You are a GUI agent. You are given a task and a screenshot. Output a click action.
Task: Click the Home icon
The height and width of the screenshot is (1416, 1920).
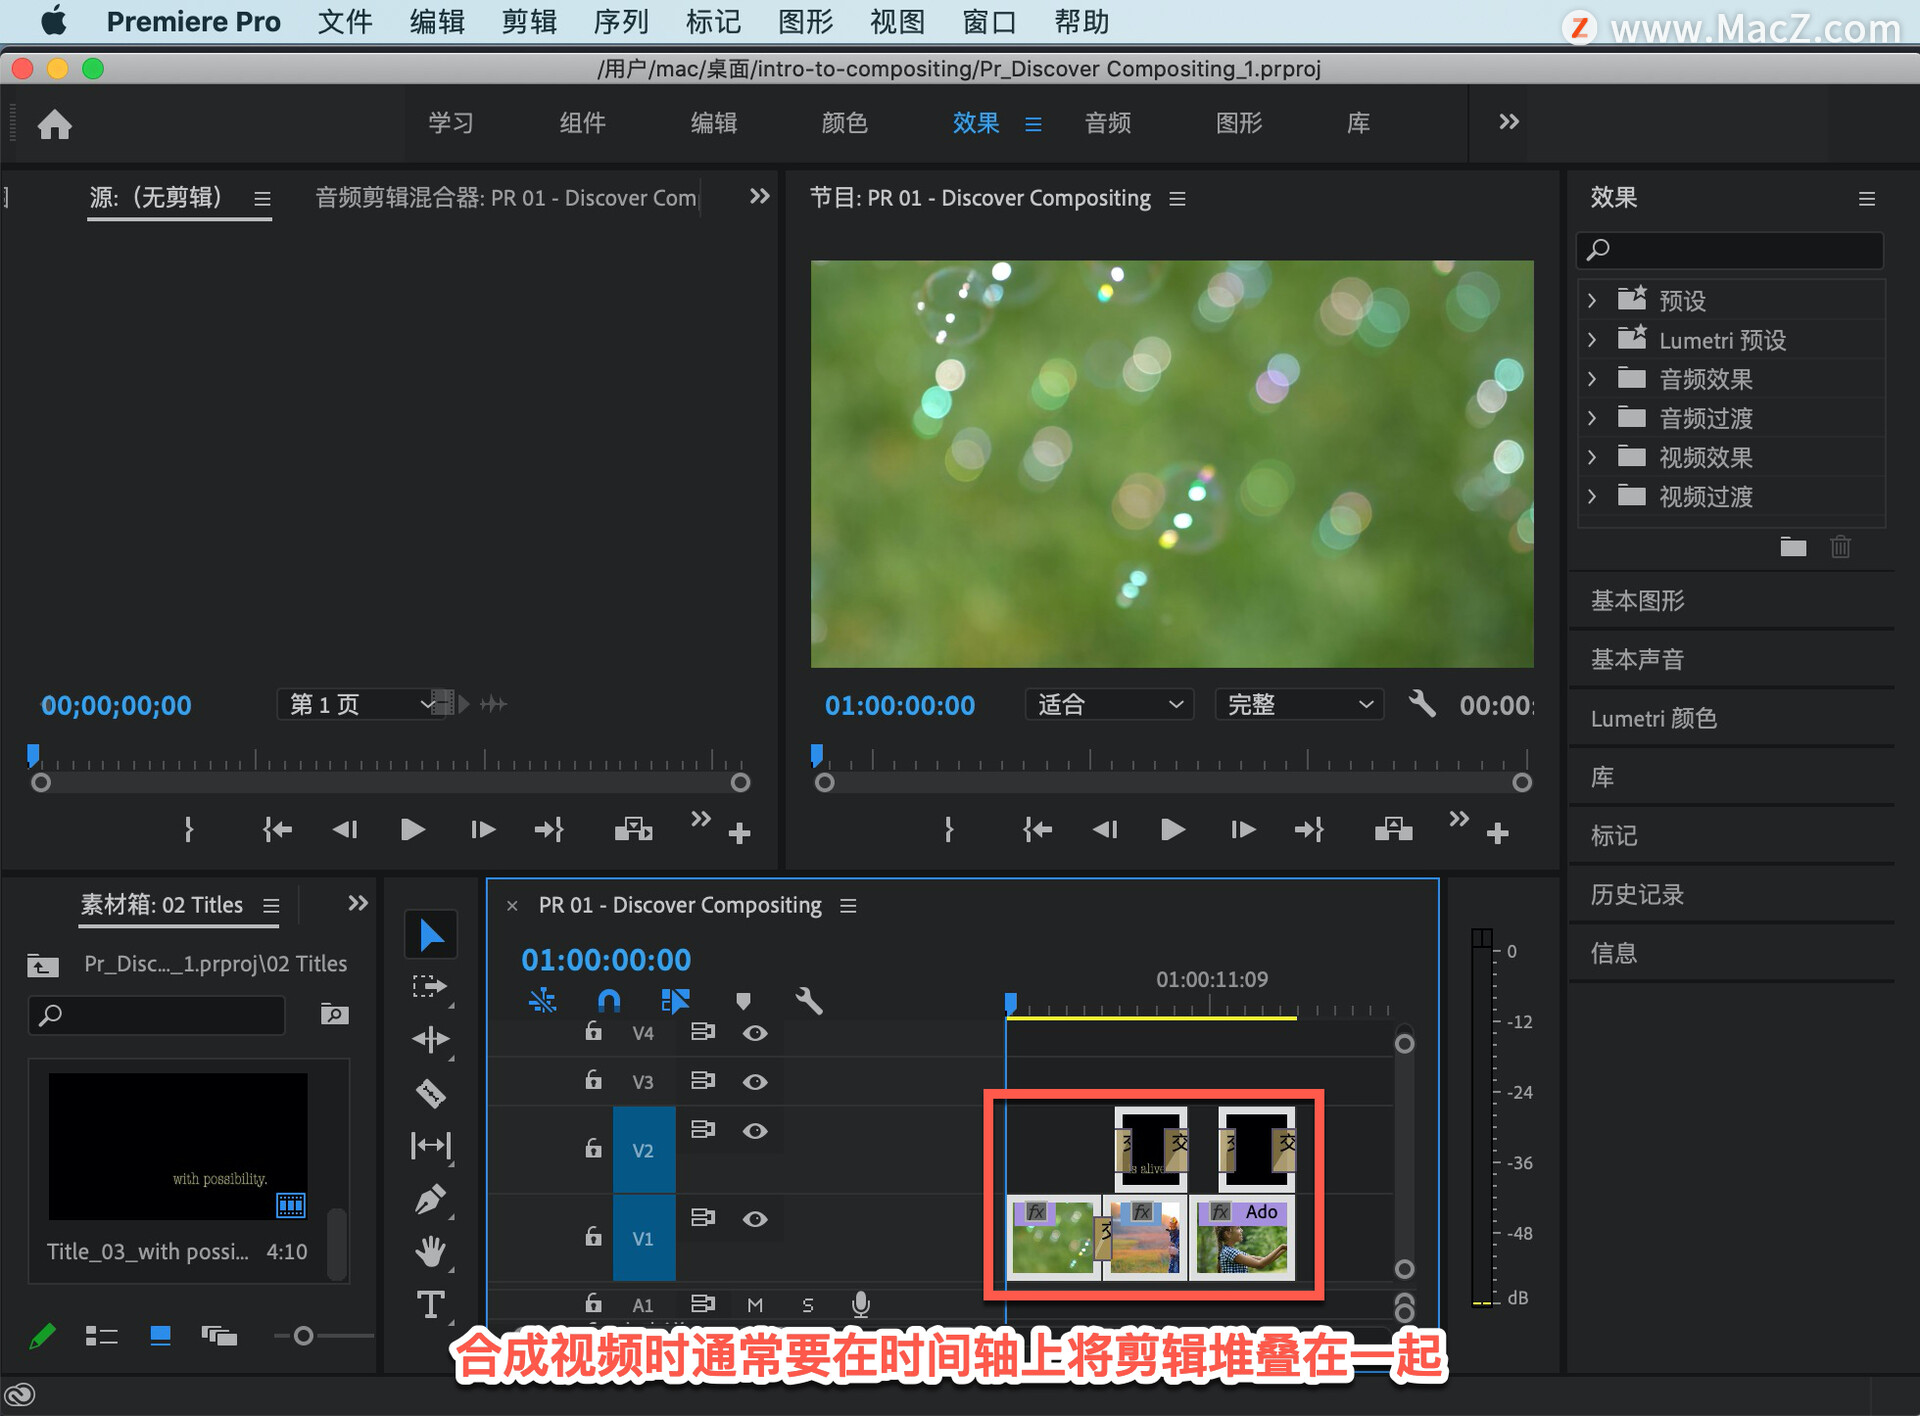pos(55,124)
